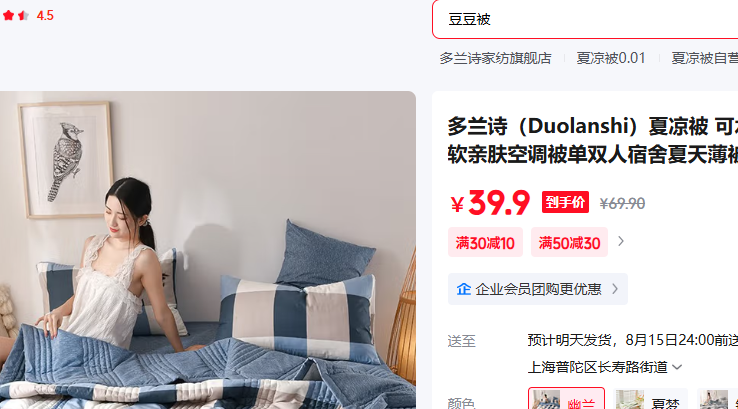Viewport: 738px width, 409px height.
Task: Click the red 到手价 badge
Action: [565, 202]
